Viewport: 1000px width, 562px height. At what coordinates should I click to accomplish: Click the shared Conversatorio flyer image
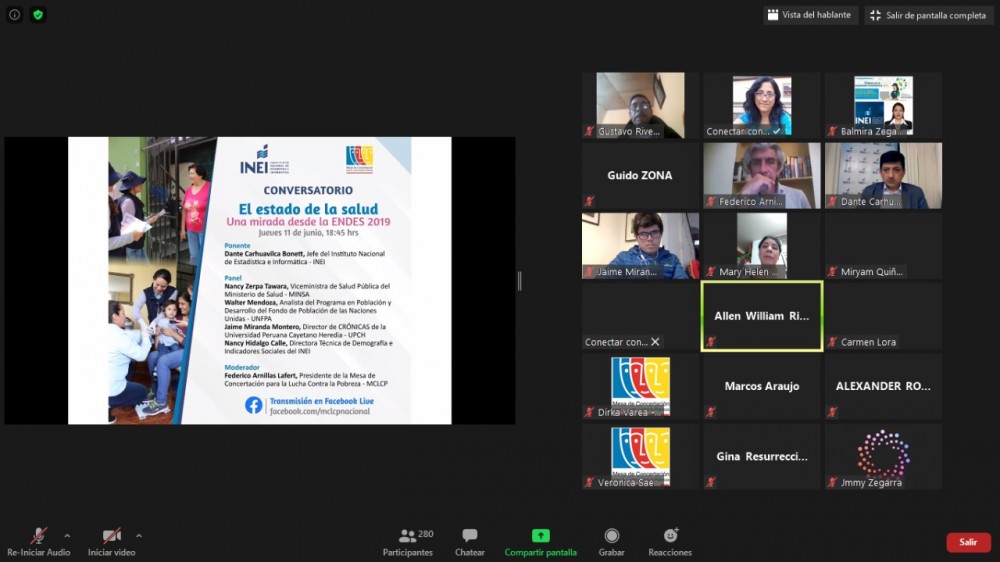tap(260, 280)
